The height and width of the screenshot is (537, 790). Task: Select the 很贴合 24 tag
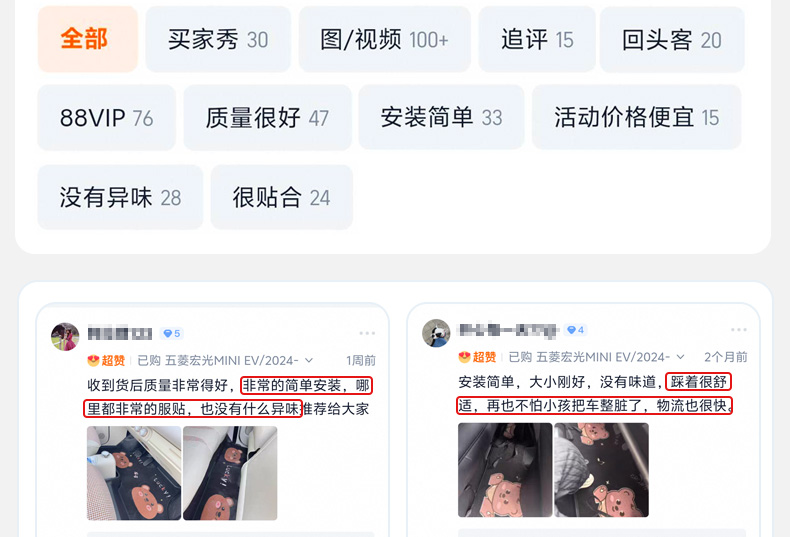click(282, 197)
